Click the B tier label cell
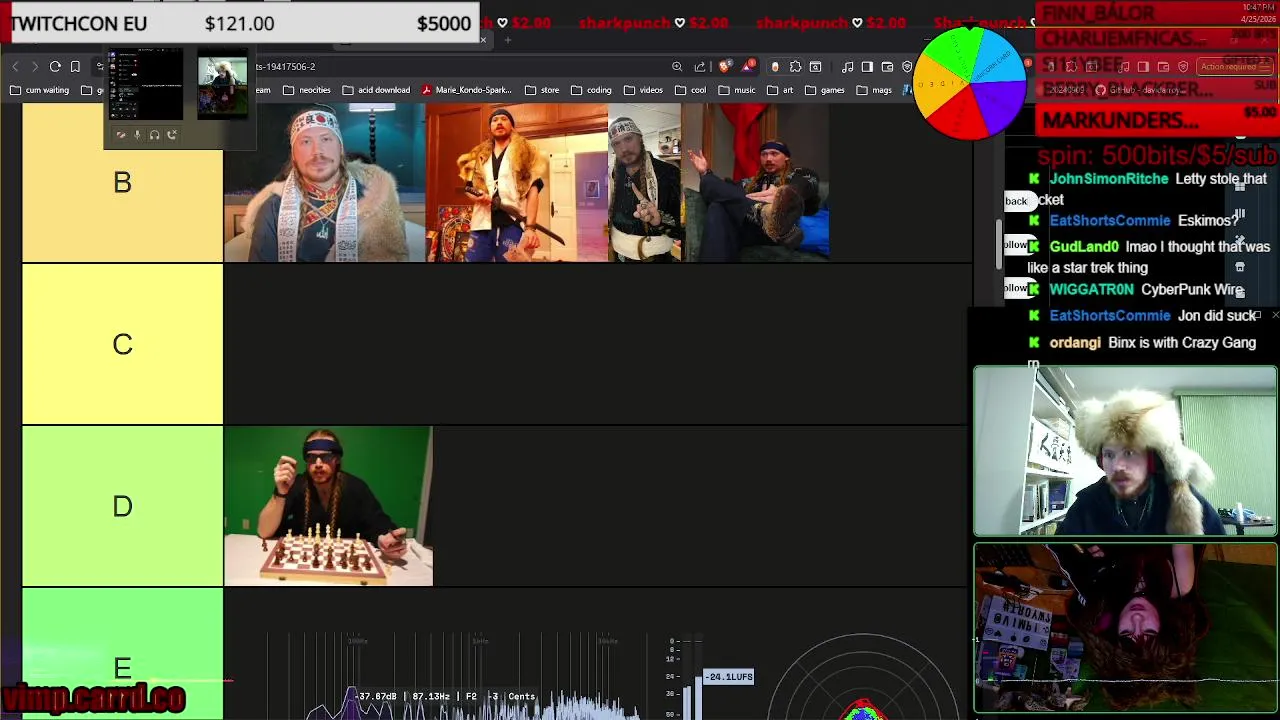1280x720 pixels. (x=122, y=182)
